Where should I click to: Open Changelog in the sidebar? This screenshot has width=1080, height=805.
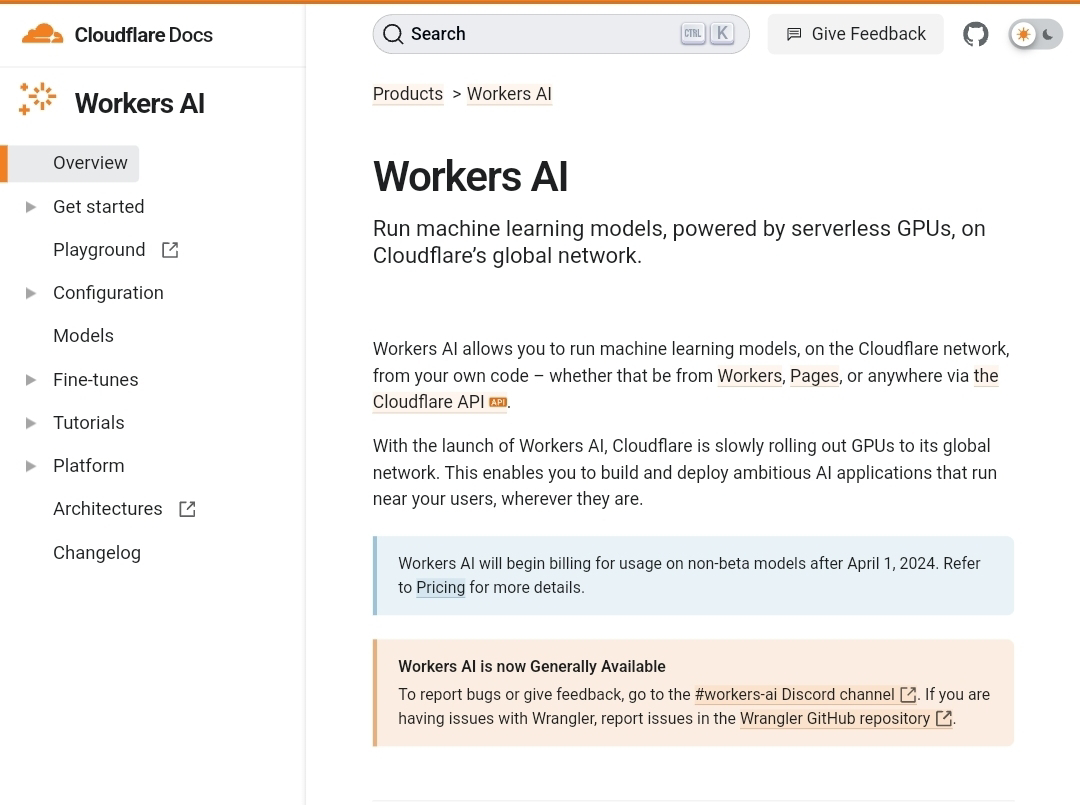pos(97,553)
